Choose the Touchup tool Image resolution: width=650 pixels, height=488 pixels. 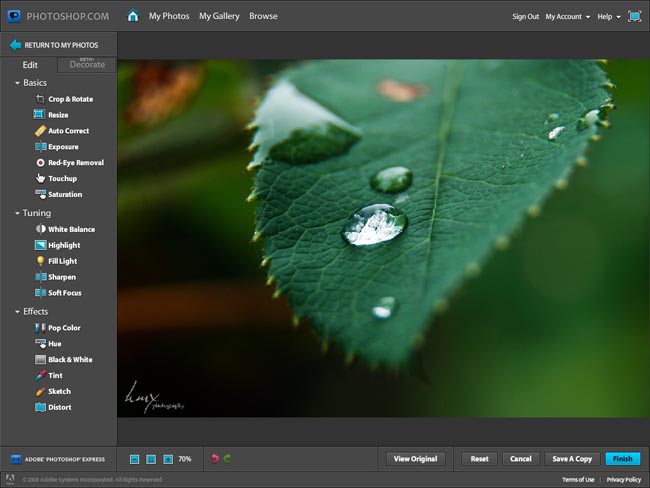62,178
